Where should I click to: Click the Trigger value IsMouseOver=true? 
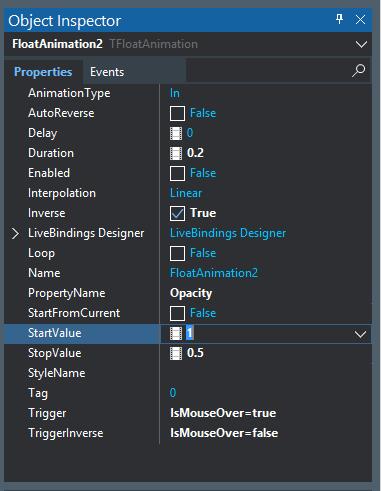point(223,413)
